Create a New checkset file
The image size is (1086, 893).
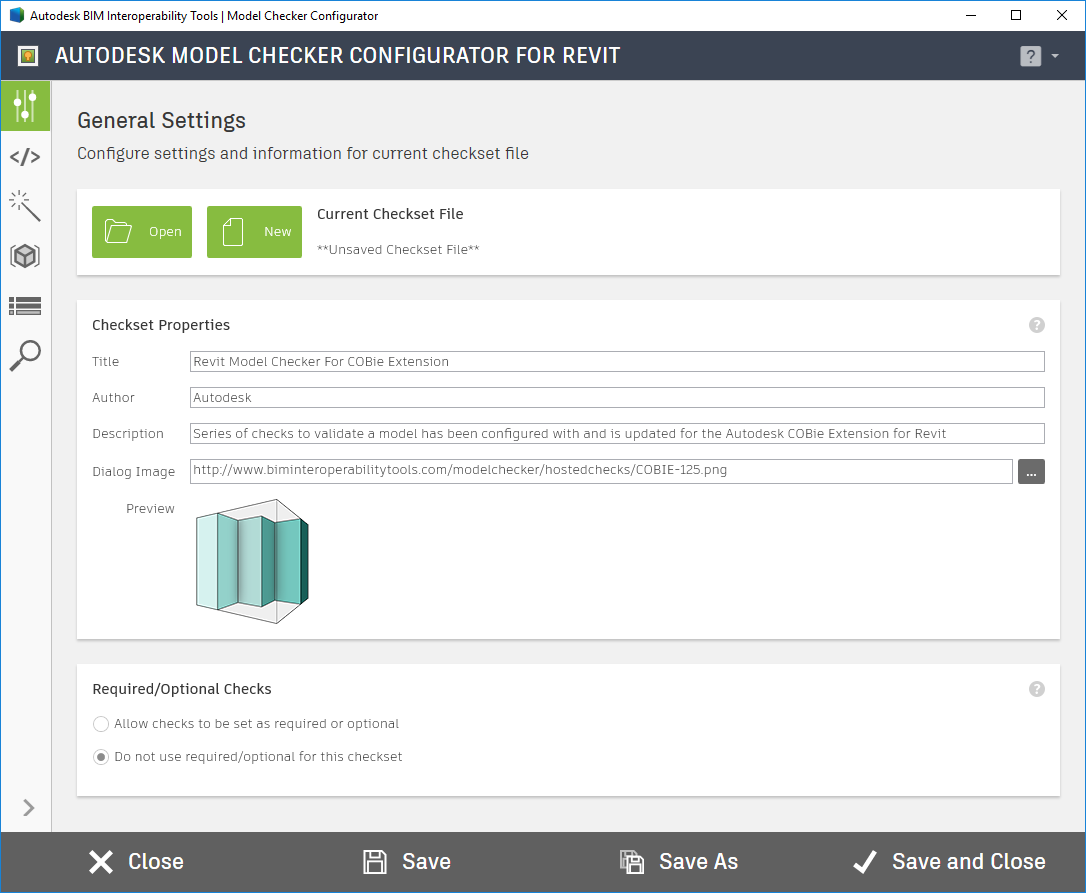tap(254, 231)
